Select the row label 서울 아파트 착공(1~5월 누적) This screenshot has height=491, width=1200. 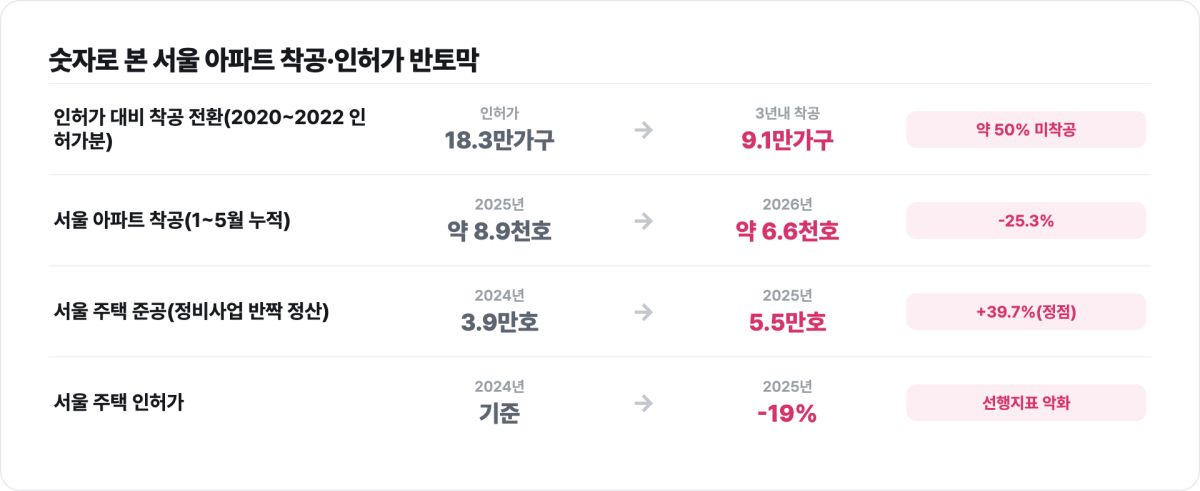point(172,221)
